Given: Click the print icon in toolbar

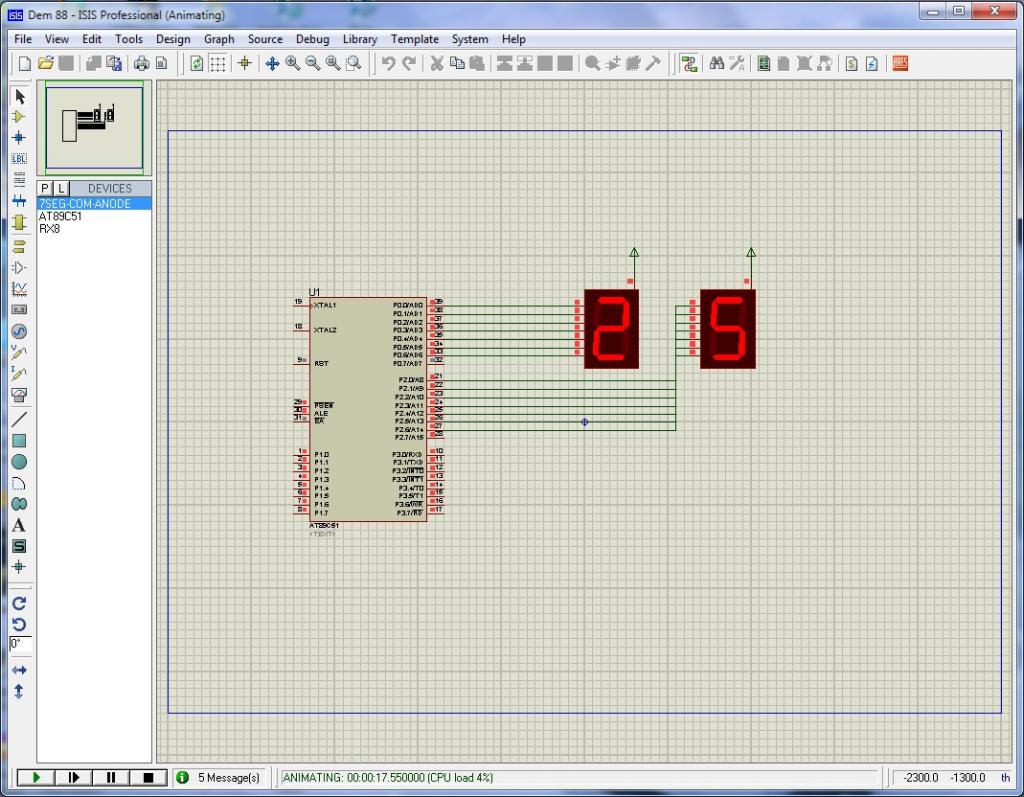Looking at the screenshot, I should 141,63.
